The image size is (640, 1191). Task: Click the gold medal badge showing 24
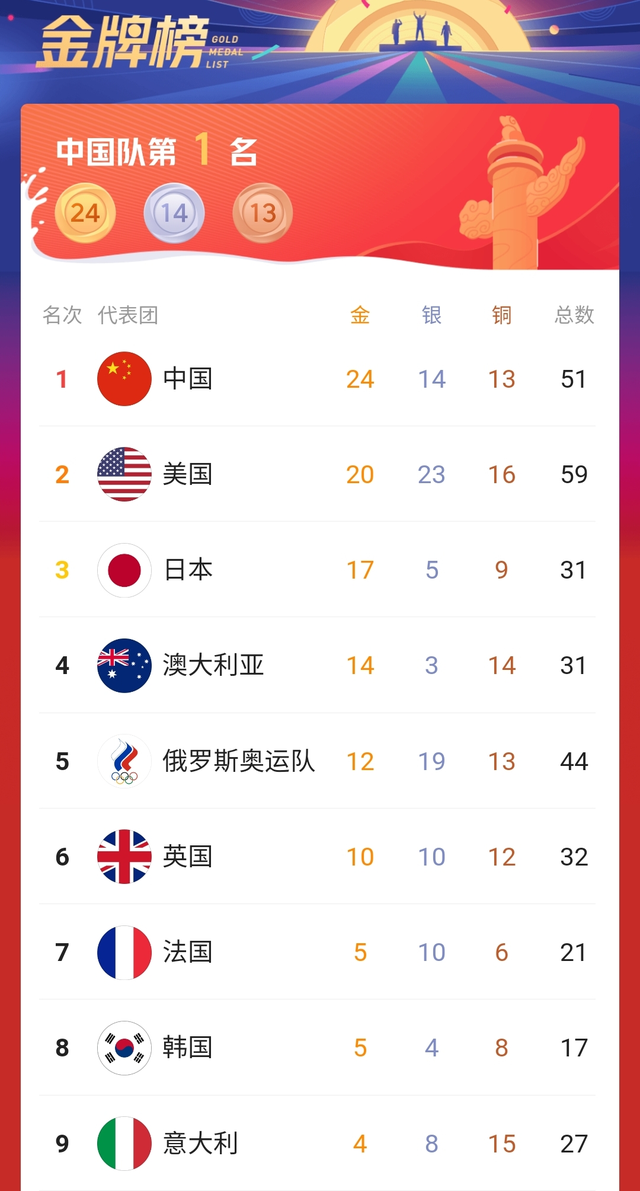86,212
